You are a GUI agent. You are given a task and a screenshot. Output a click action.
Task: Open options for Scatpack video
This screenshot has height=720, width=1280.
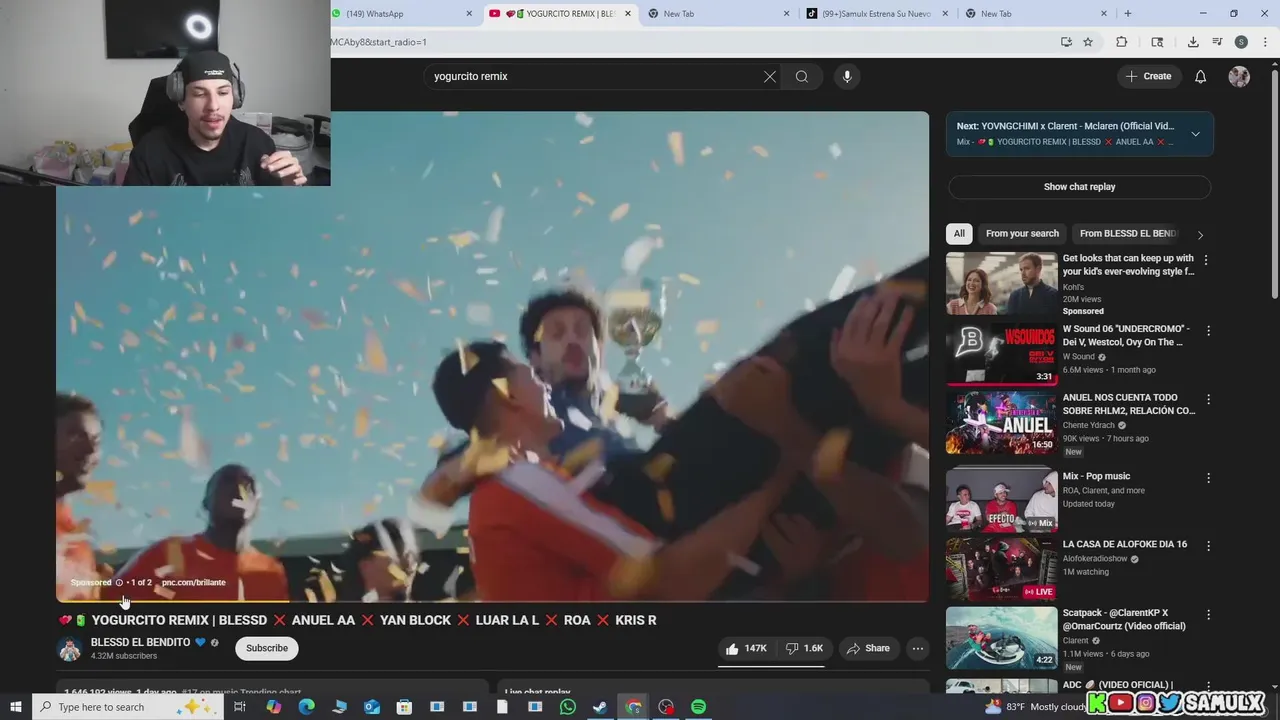coord(1208,614)
